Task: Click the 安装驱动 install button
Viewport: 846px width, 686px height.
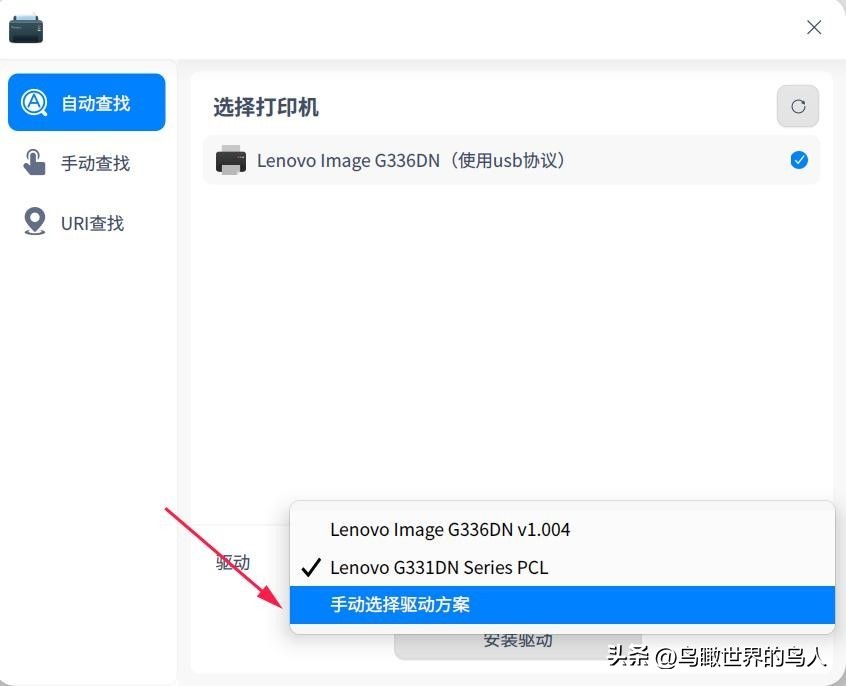Action: (518, 641)
